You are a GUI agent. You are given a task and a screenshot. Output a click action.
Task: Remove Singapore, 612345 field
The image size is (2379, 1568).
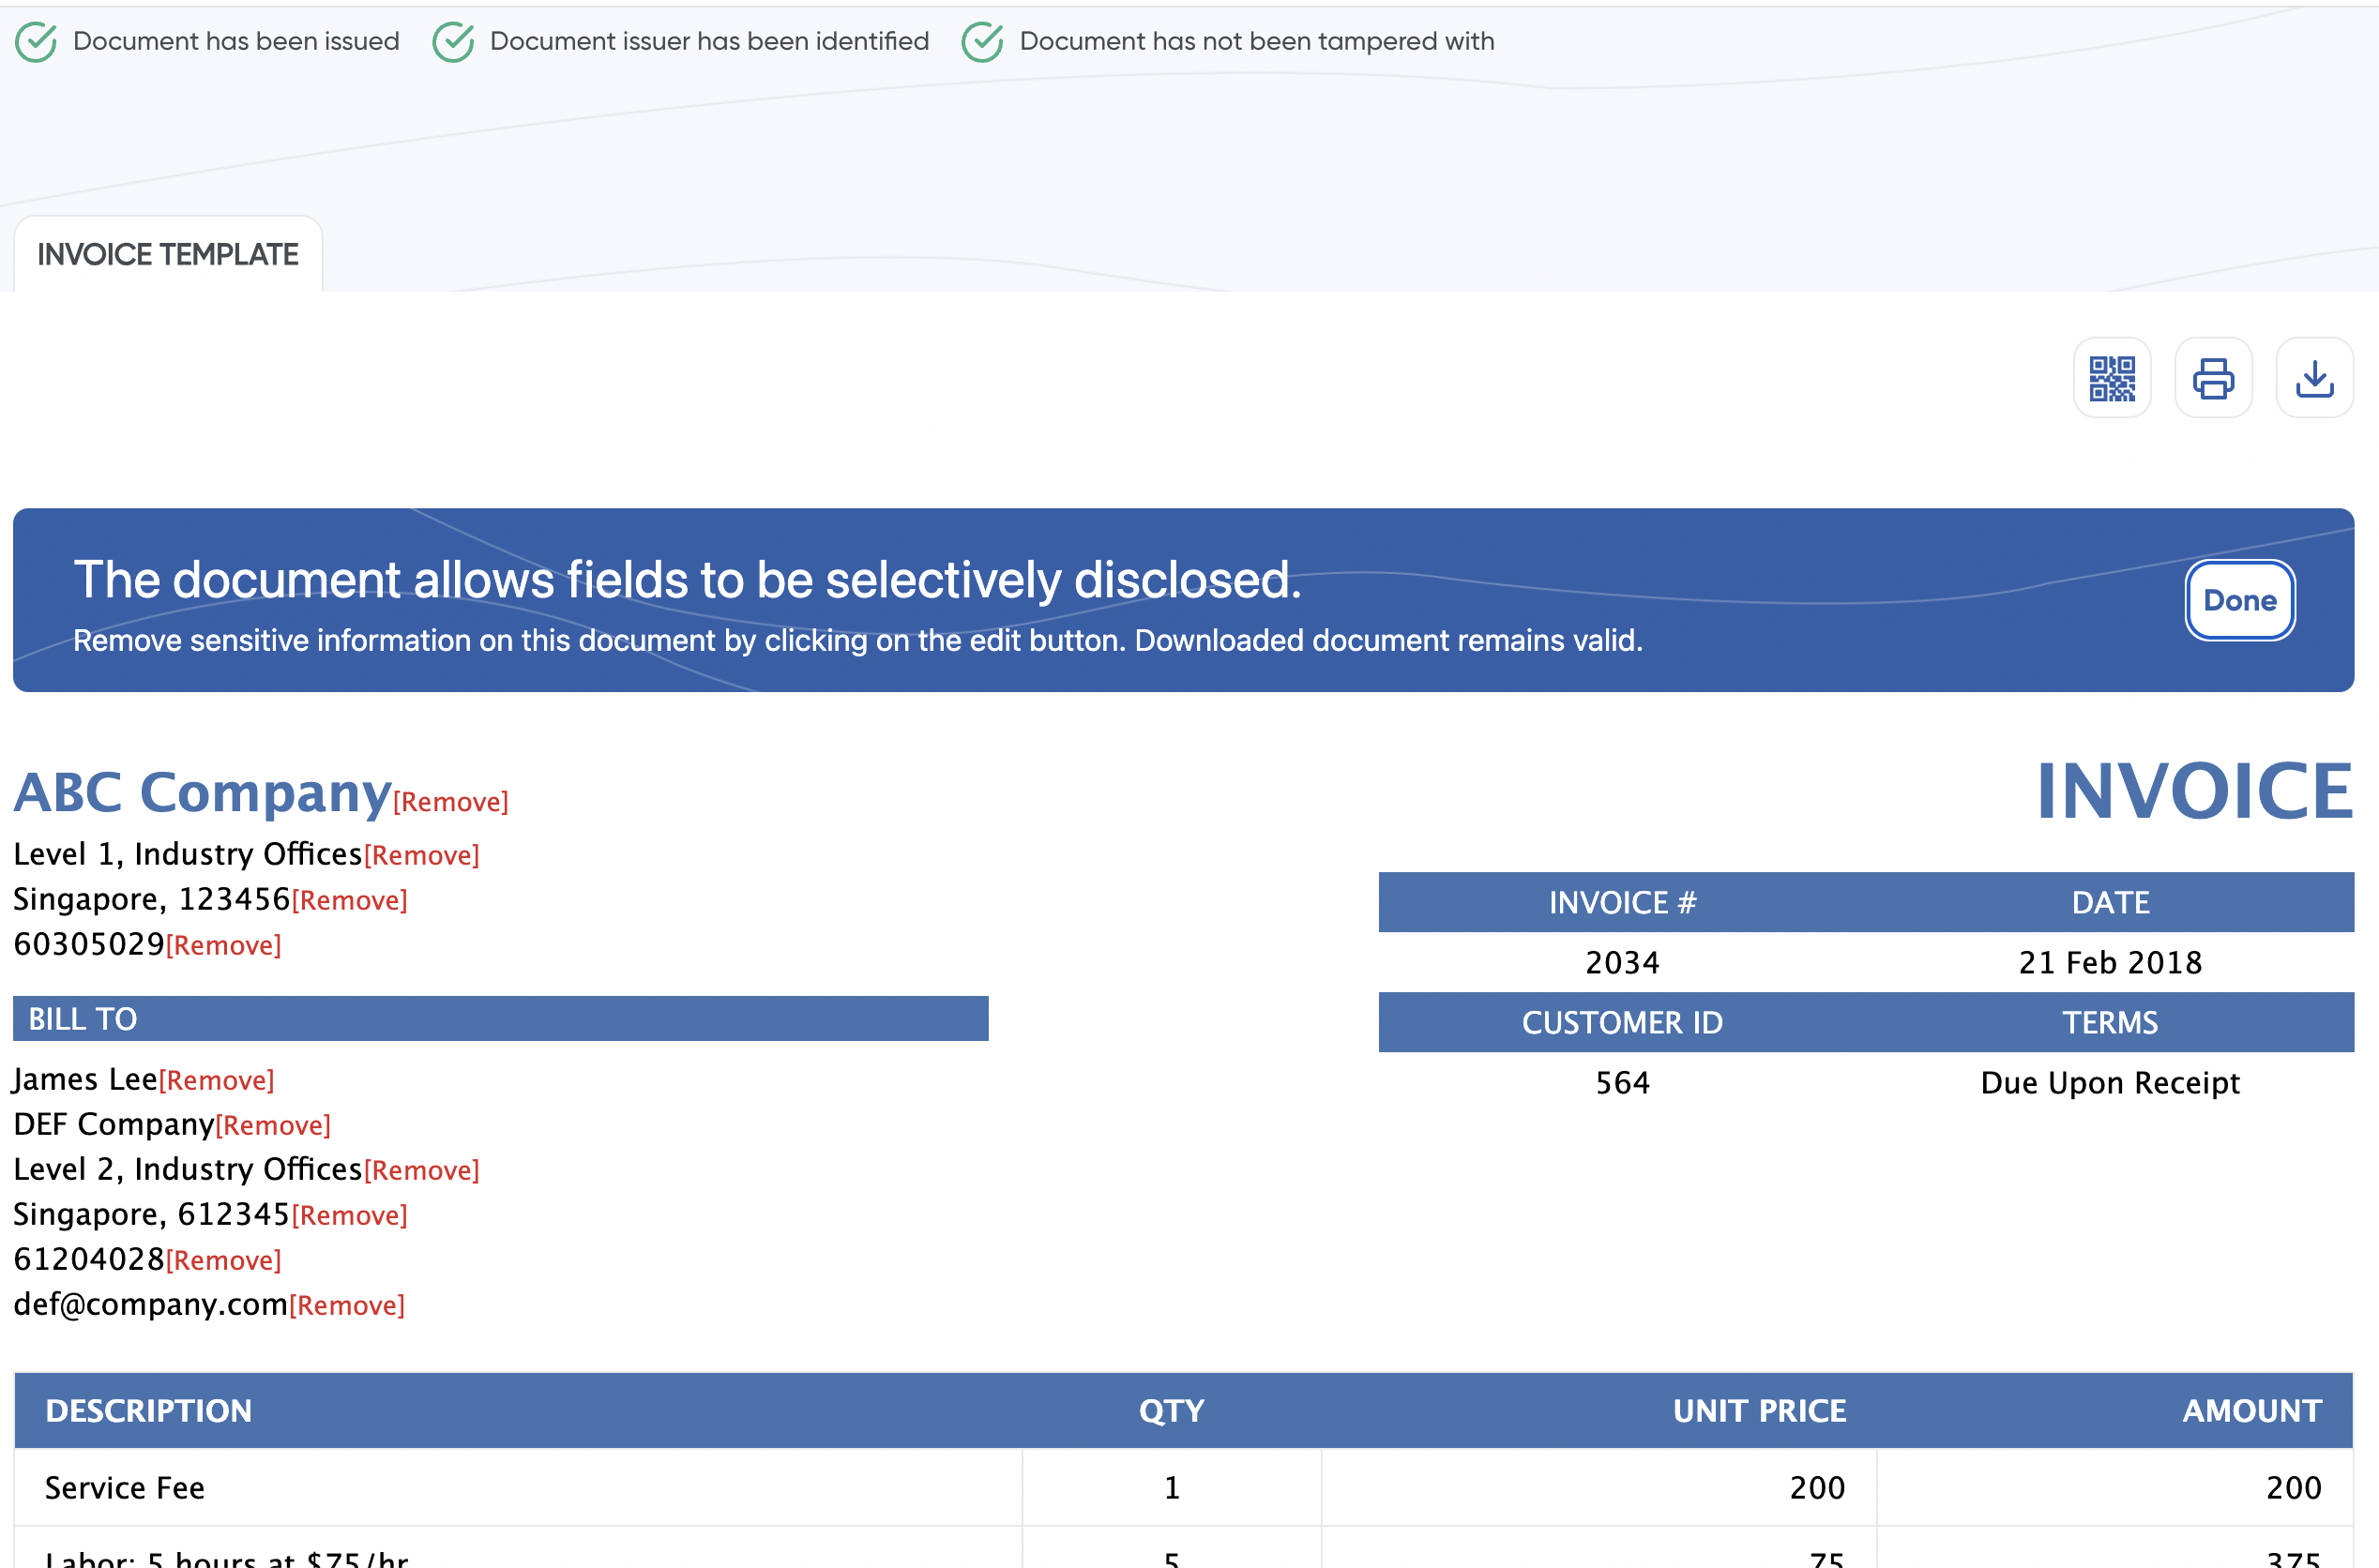tap(350, 1215)
